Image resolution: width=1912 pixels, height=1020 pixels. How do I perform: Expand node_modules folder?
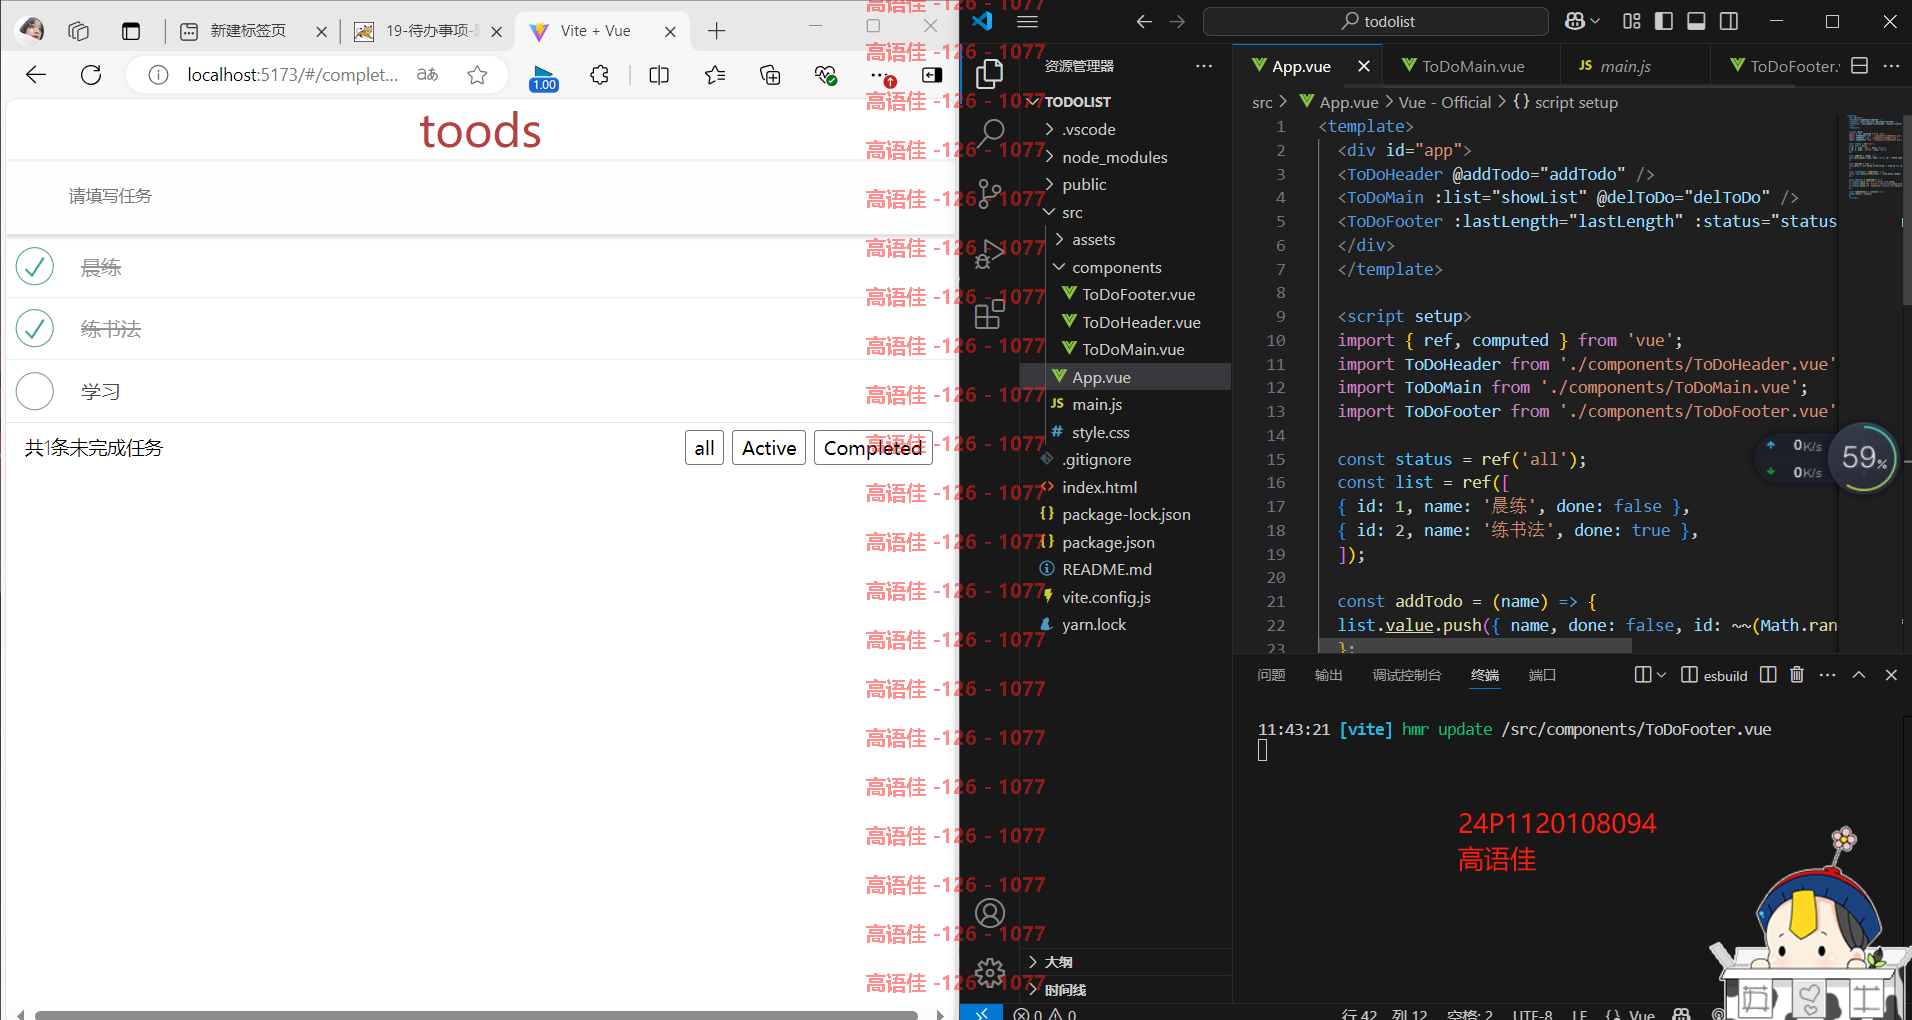1125,157
